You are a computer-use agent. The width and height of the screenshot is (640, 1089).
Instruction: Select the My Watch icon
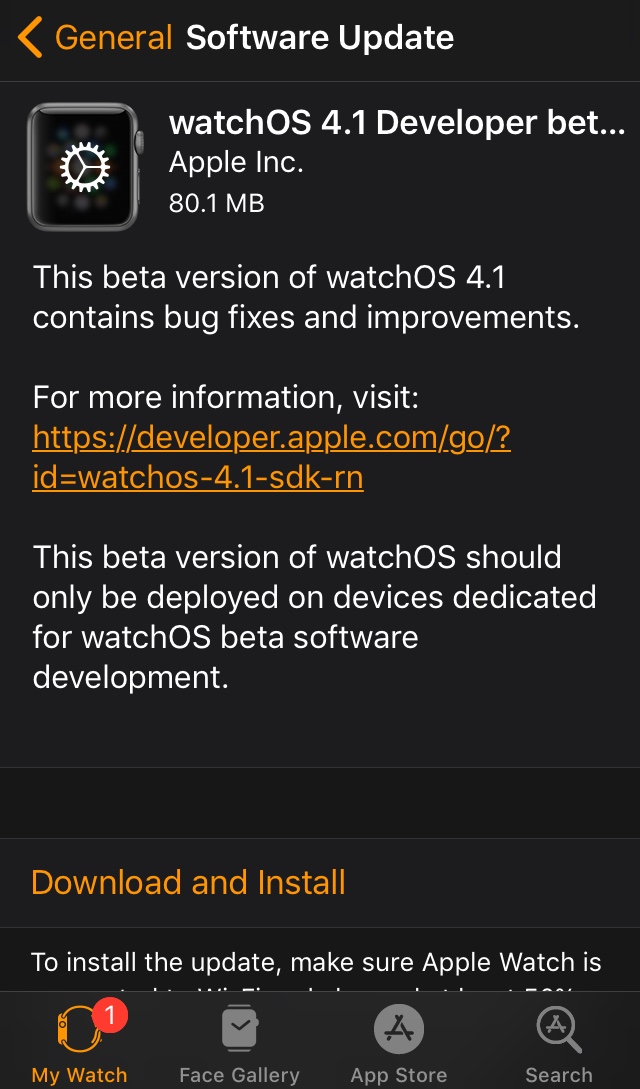[79, 1031]
